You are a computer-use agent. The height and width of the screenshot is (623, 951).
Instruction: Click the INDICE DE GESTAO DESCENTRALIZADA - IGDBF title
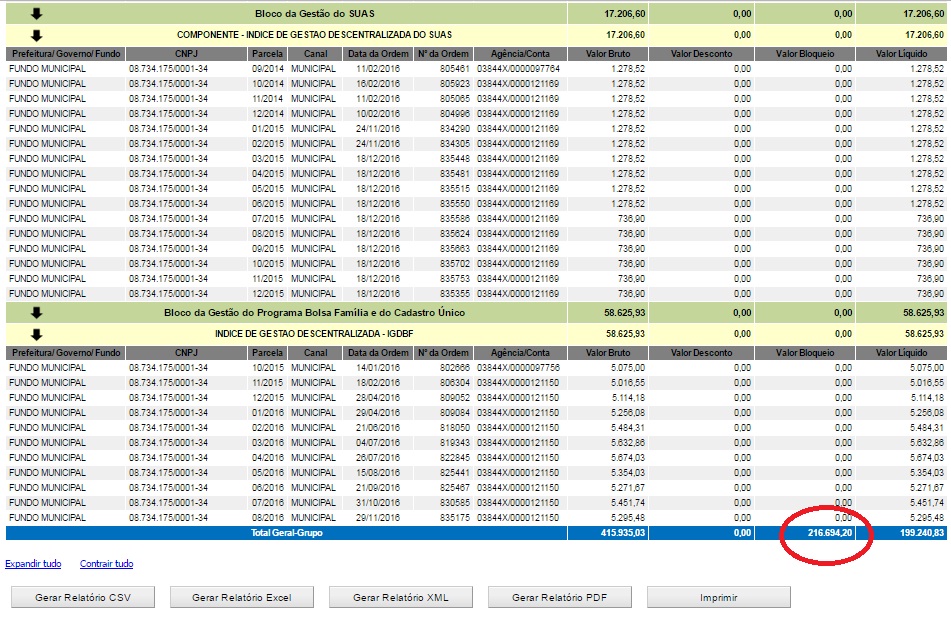point(314,334)
